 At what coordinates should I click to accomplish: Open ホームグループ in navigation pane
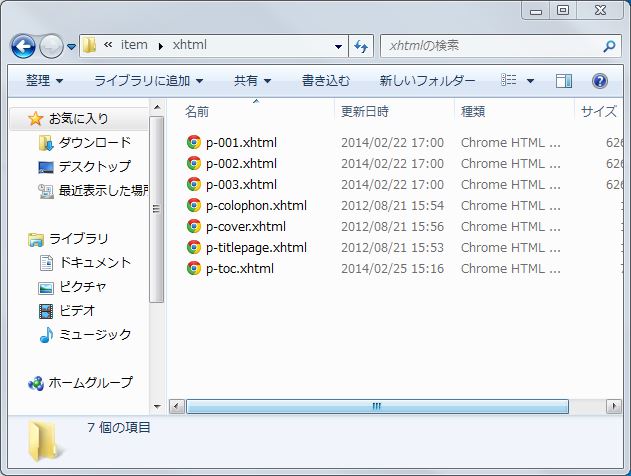[90, 383]
